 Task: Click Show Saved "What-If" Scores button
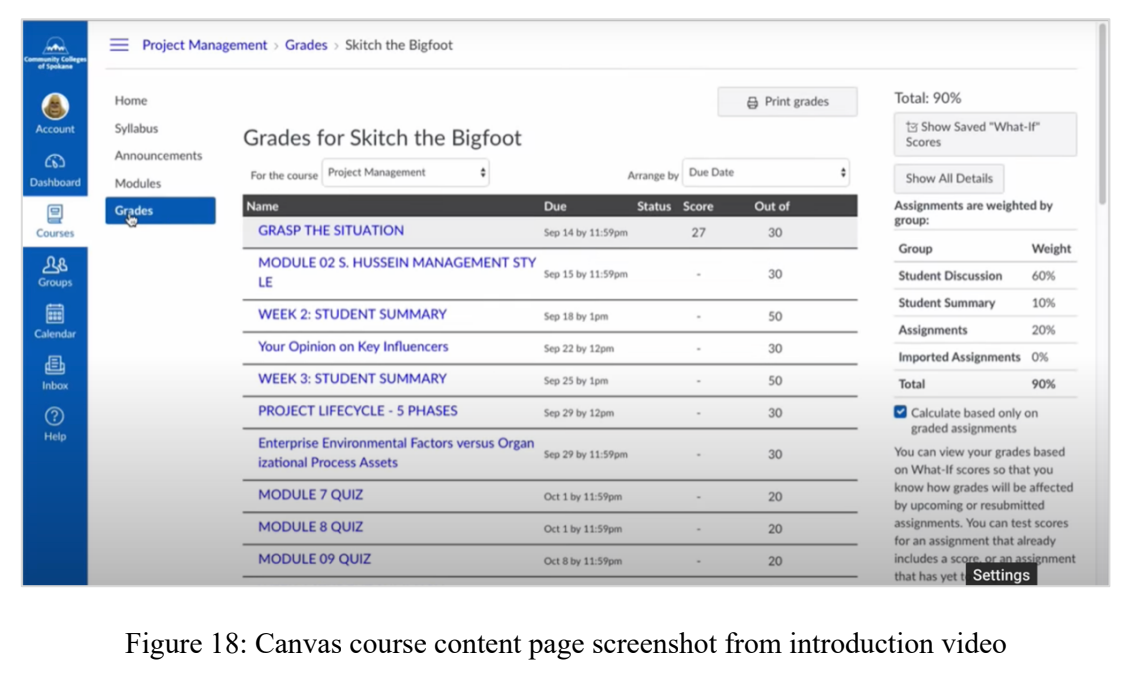tap(985, 134)
